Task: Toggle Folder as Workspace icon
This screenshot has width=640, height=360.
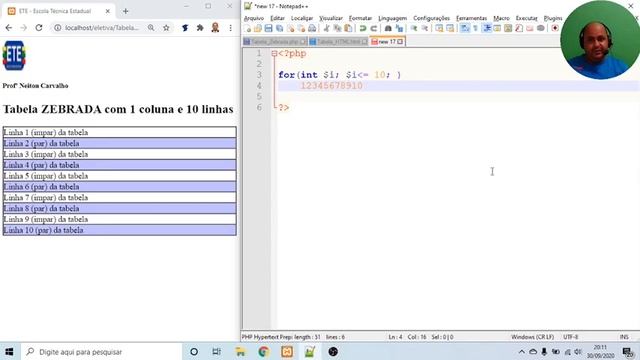Action: click(529, 28)
